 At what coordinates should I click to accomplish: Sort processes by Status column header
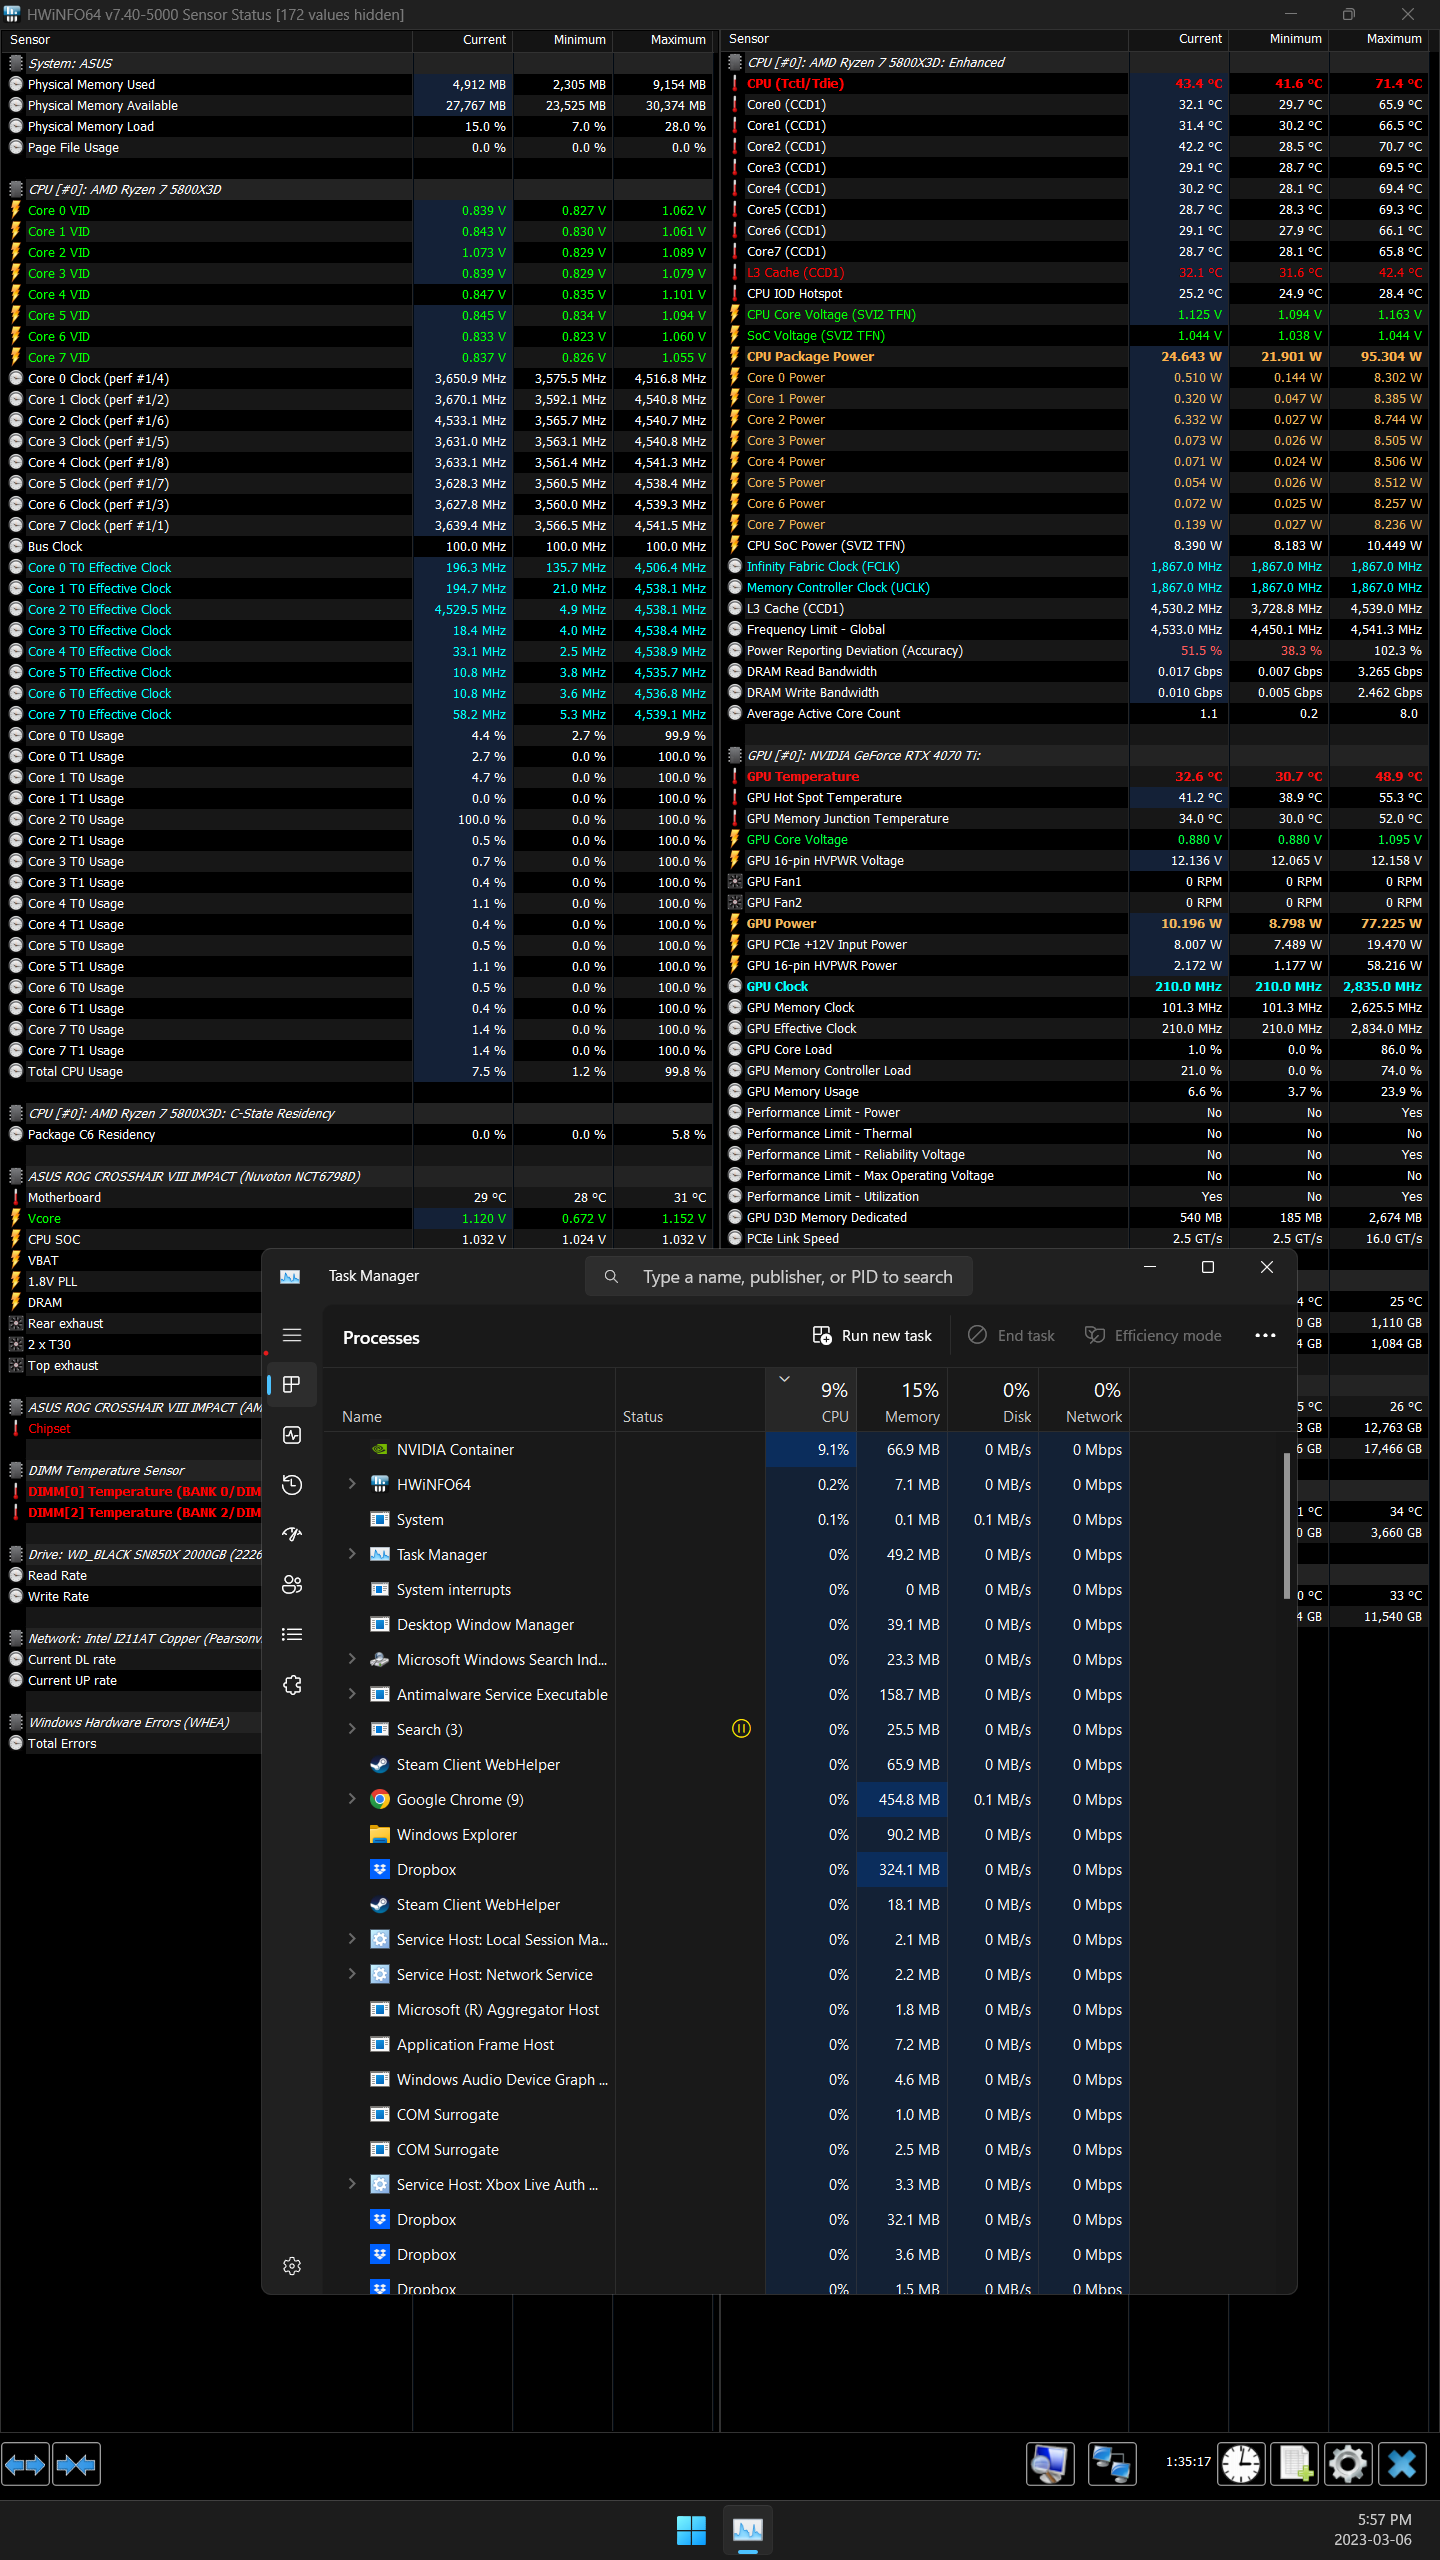pyautogui.click(x=690, y=1400)
